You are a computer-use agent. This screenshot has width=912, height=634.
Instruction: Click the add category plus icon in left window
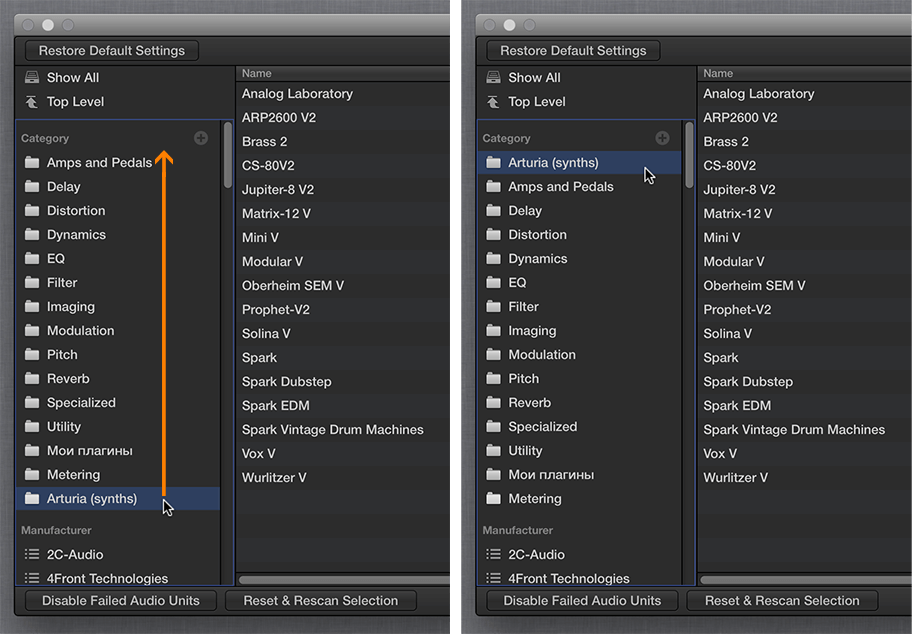click(x=201, y=138)
